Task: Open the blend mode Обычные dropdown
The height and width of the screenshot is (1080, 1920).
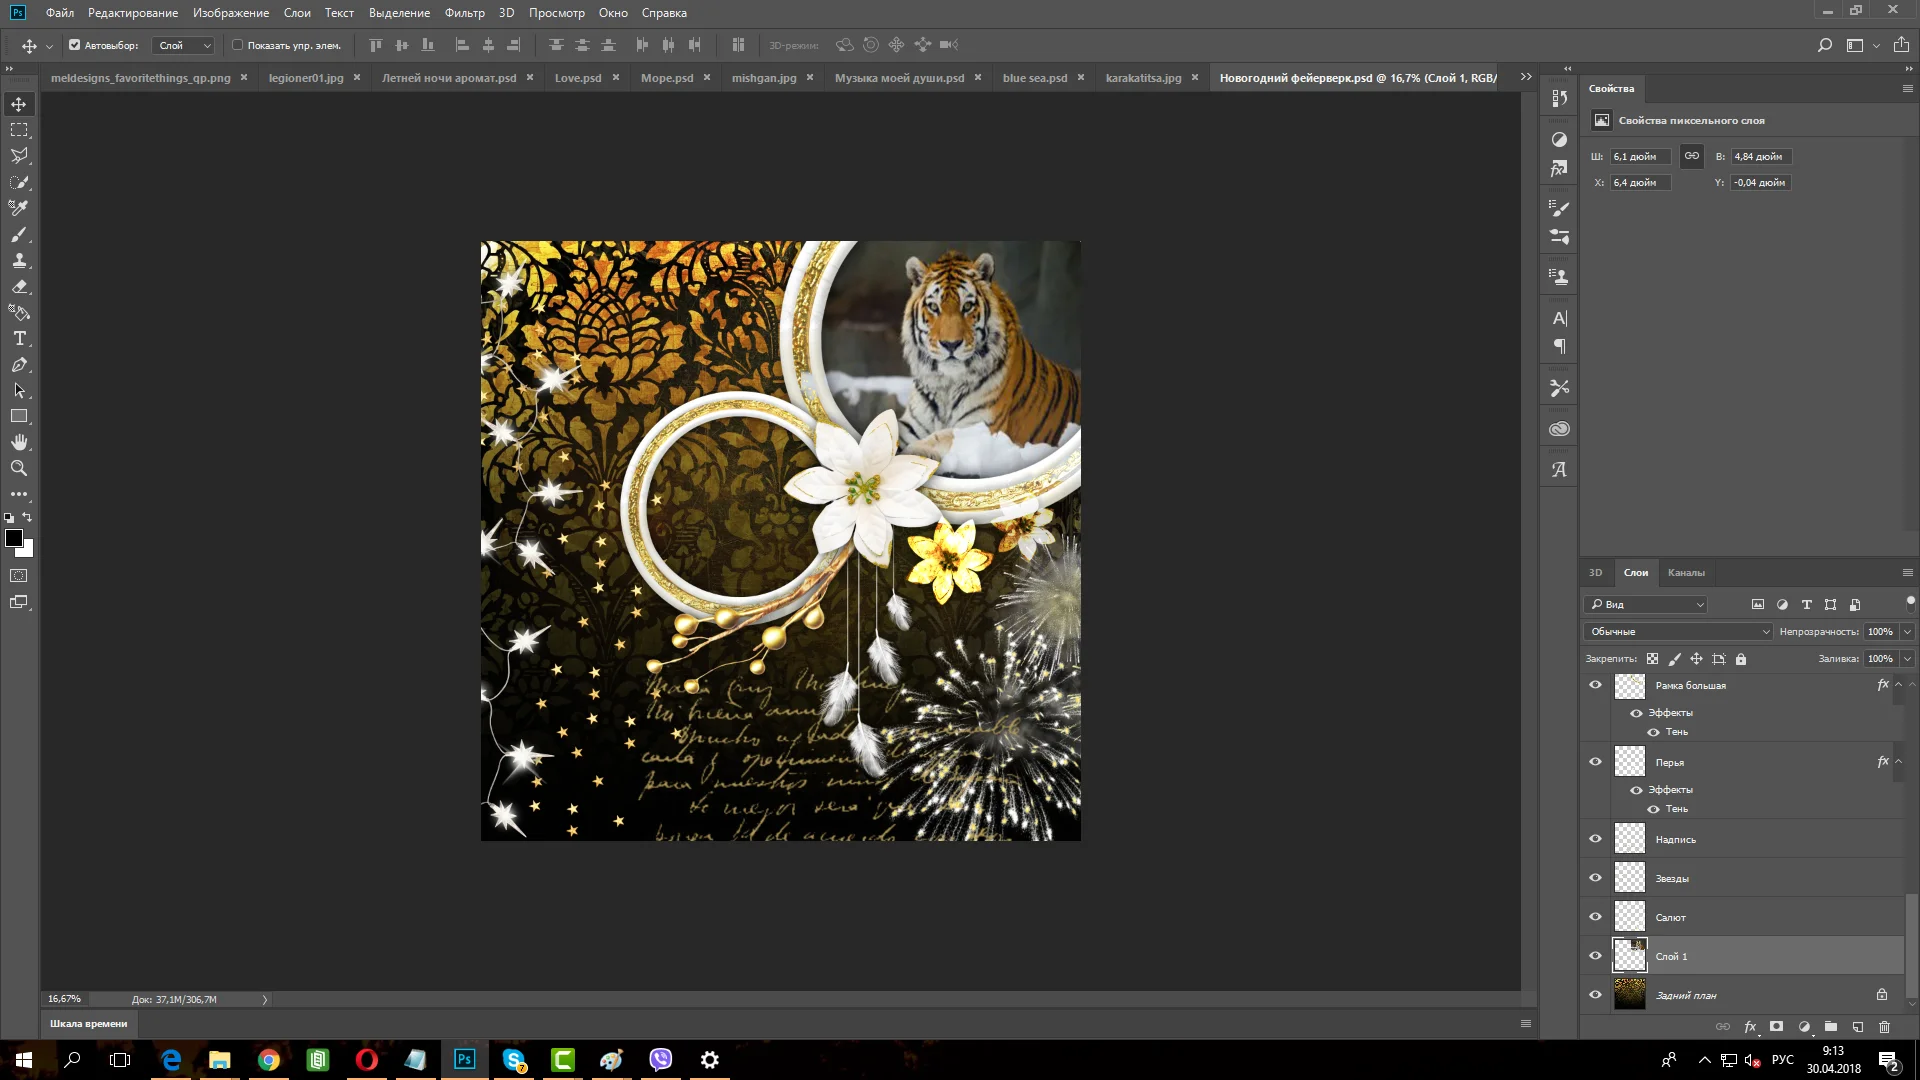Action: (x=1679, y=632)
